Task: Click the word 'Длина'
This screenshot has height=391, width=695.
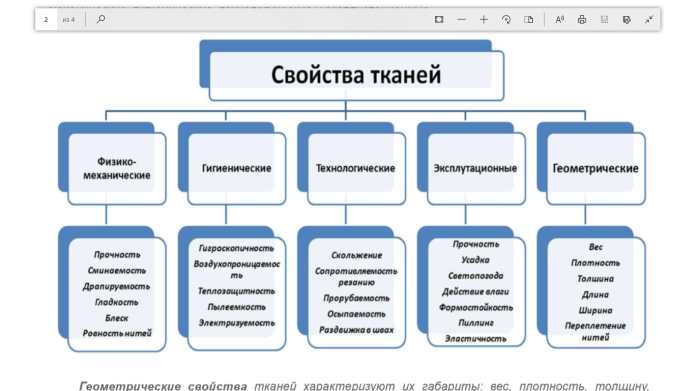Action: click(595, 295)
